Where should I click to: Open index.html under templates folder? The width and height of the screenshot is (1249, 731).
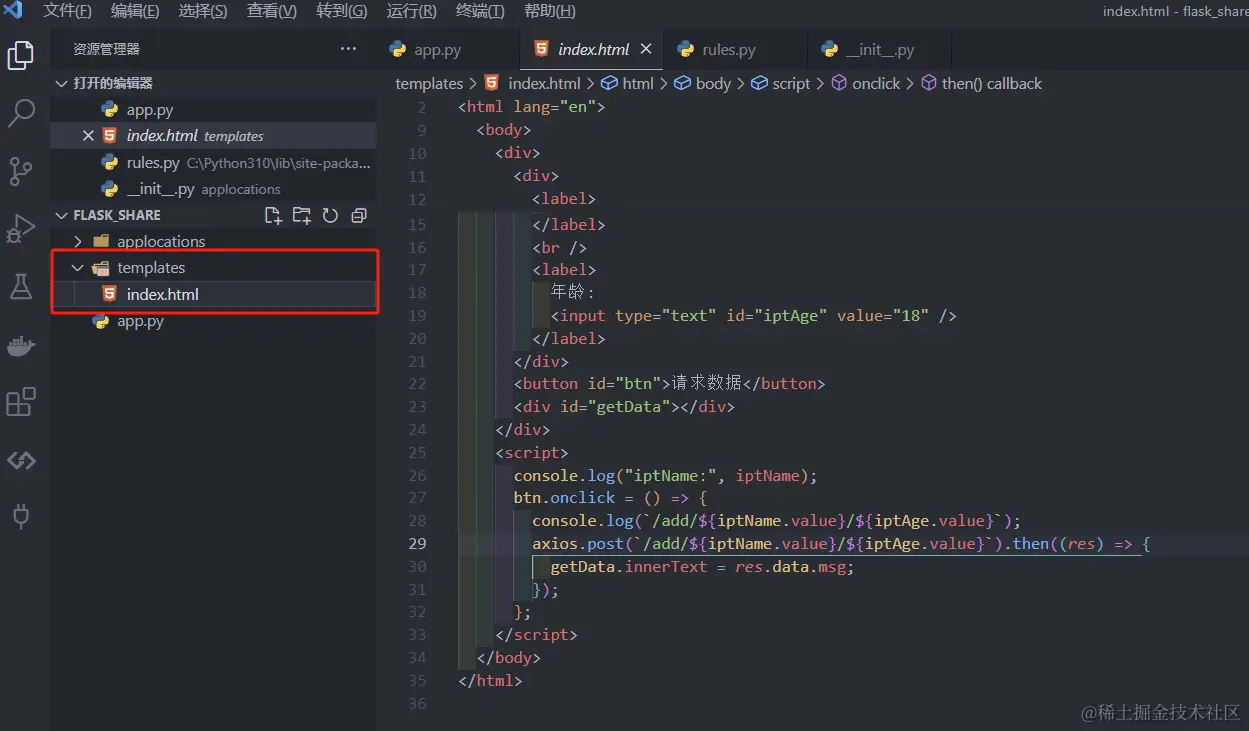(x=213, y=294)
